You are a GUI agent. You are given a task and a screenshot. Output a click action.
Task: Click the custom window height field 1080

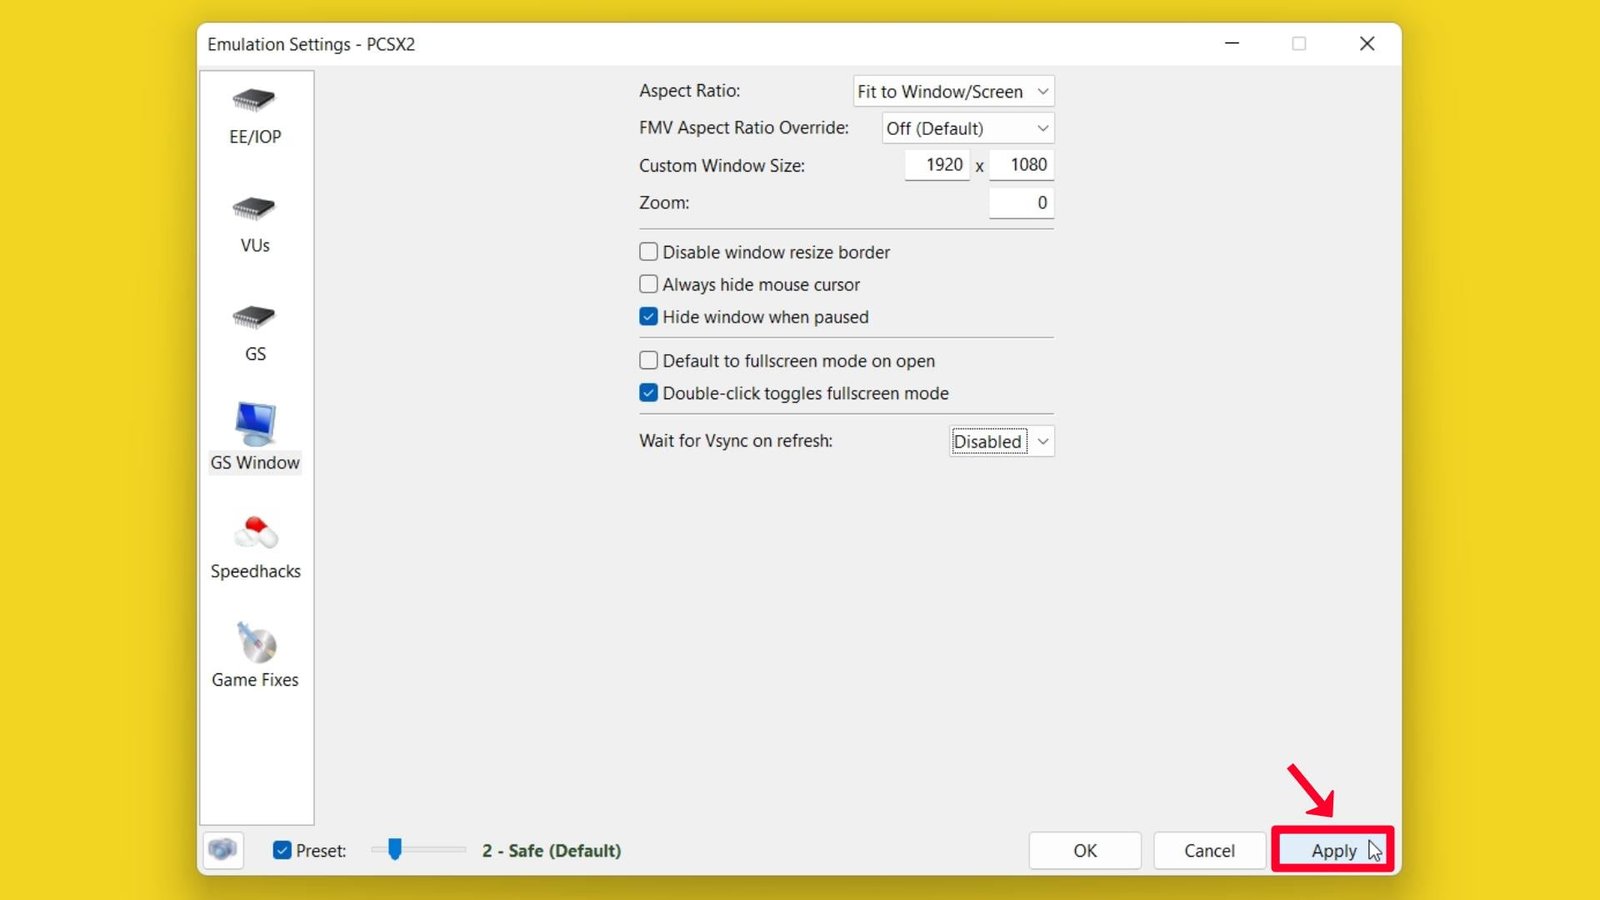coord(1022,165)
